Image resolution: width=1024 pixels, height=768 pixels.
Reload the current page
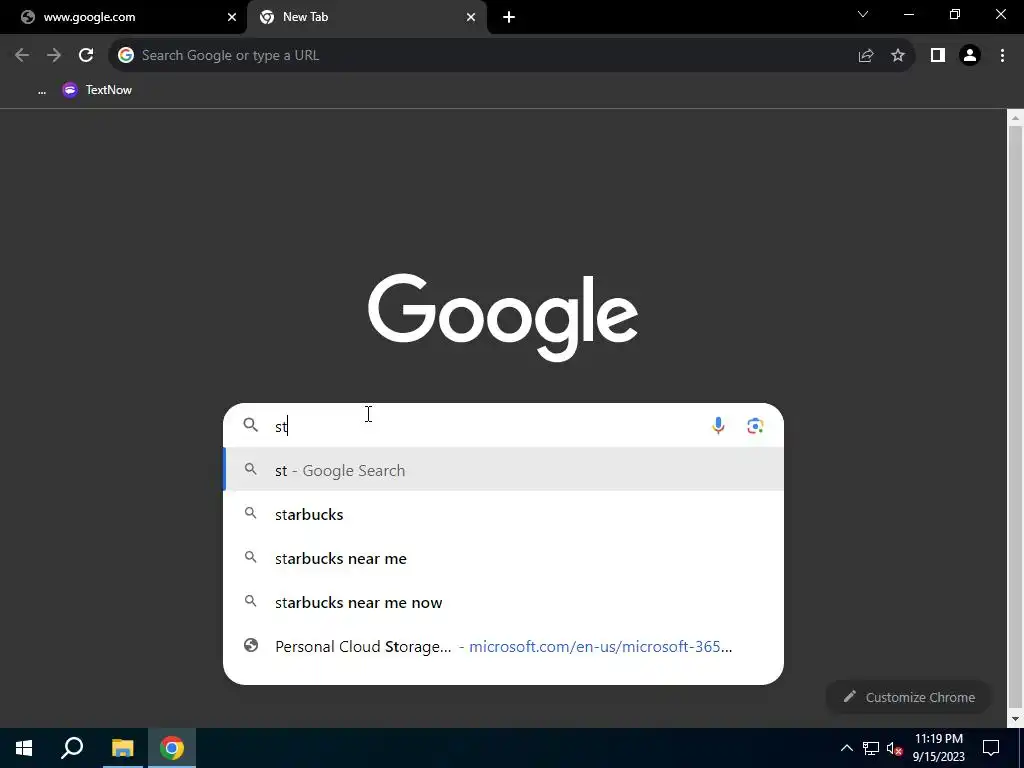click(86, 56)
